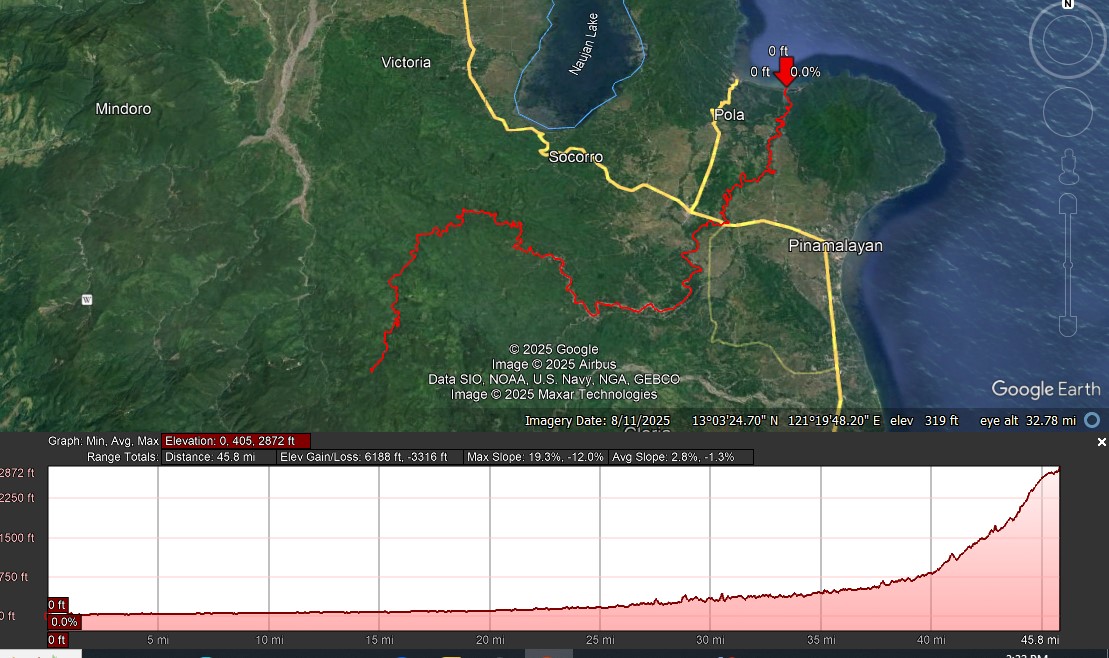
Task: Select the Pegman street view icon
Action: (x=1068, y=166)
